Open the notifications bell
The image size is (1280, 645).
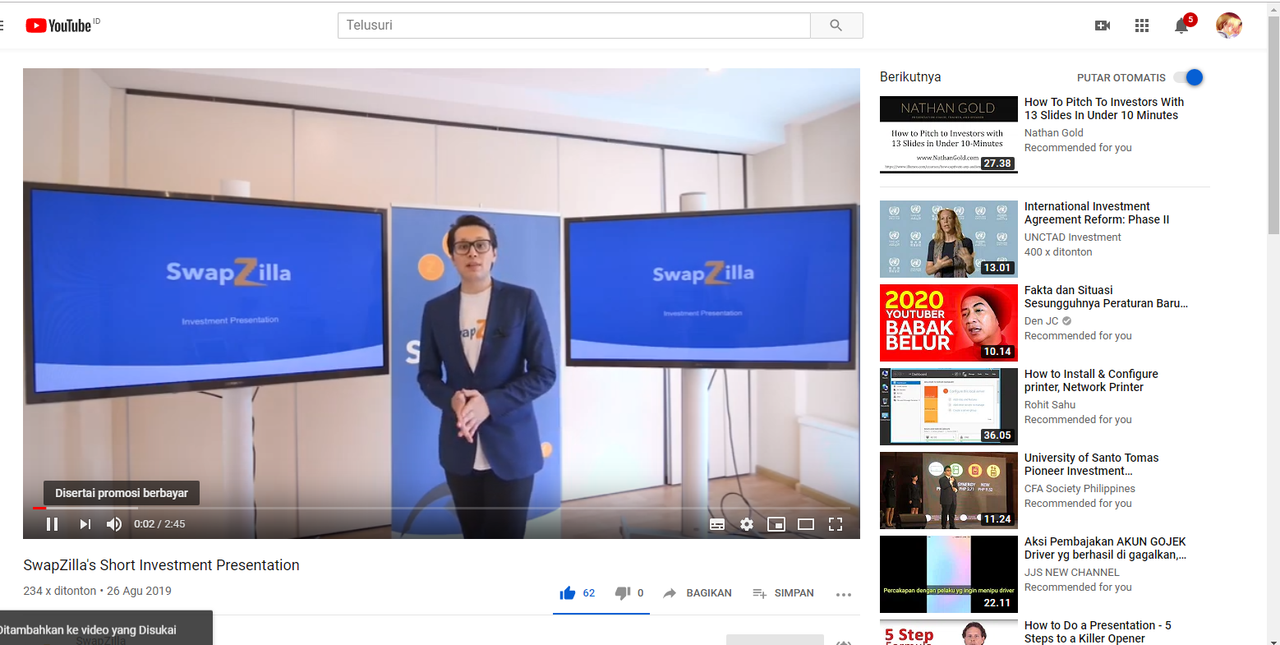point(1182,26)
